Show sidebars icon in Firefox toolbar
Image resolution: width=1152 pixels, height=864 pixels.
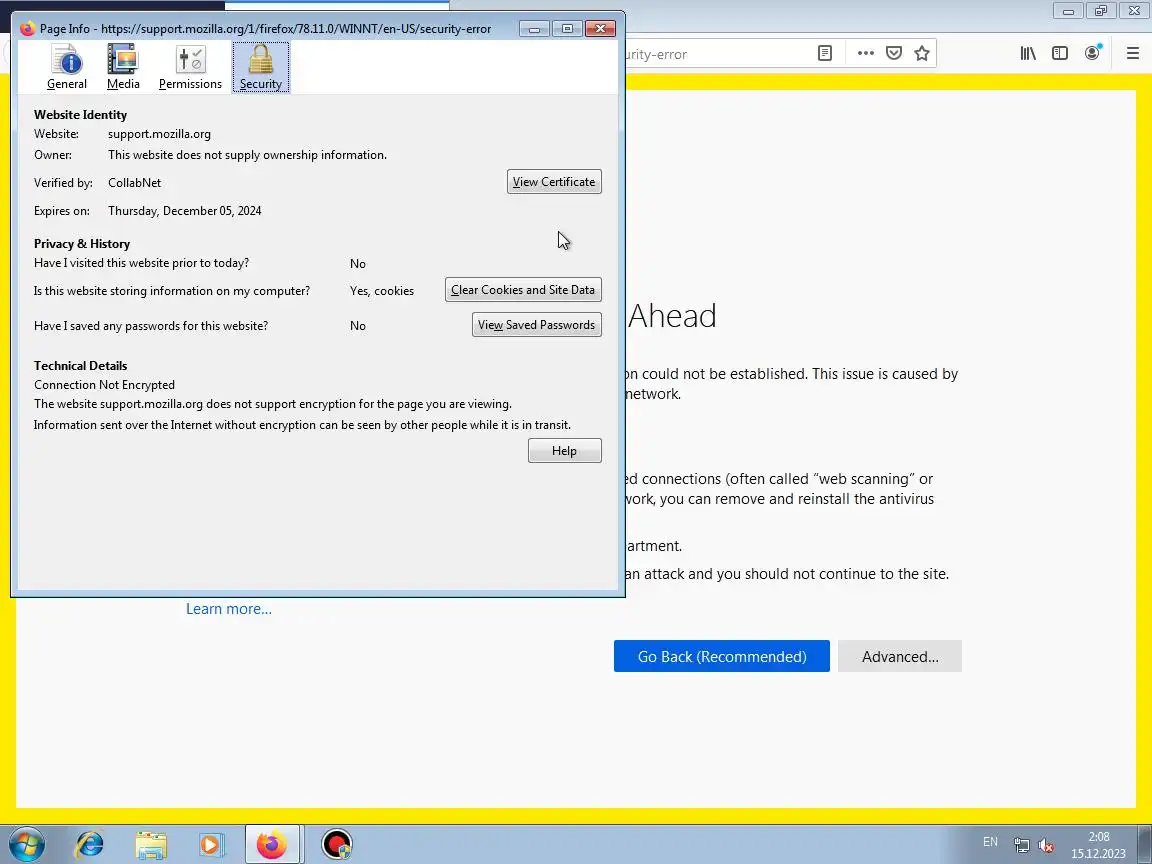pyautogui.click(x=1059, y=53)
